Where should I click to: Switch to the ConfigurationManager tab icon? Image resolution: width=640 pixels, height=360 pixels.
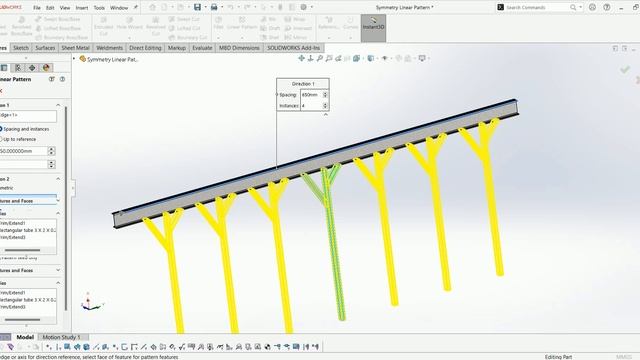pyautogui.click(x=18, y=68)
